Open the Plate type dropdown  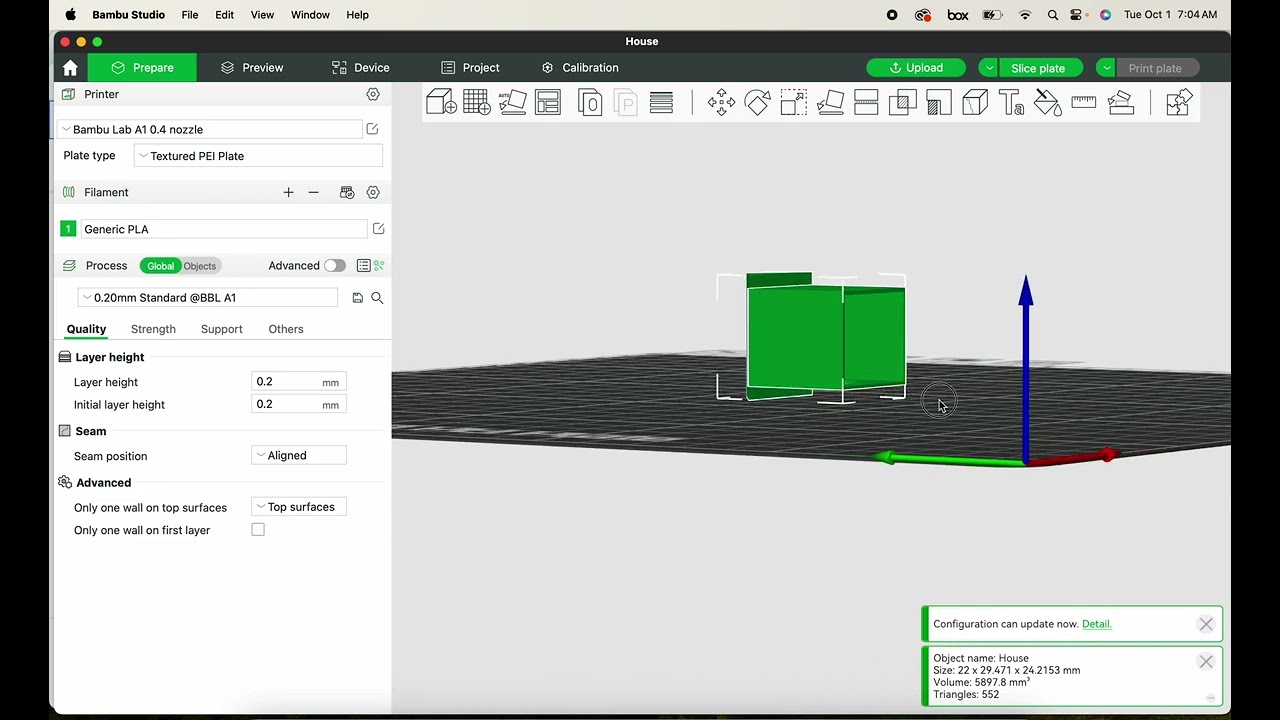(x=258, y=156)
